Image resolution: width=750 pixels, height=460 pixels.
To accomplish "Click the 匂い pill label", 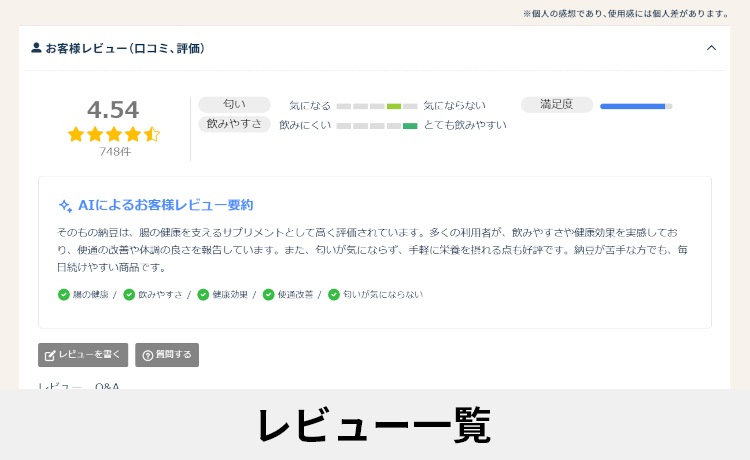I will [x=234, y=104].
